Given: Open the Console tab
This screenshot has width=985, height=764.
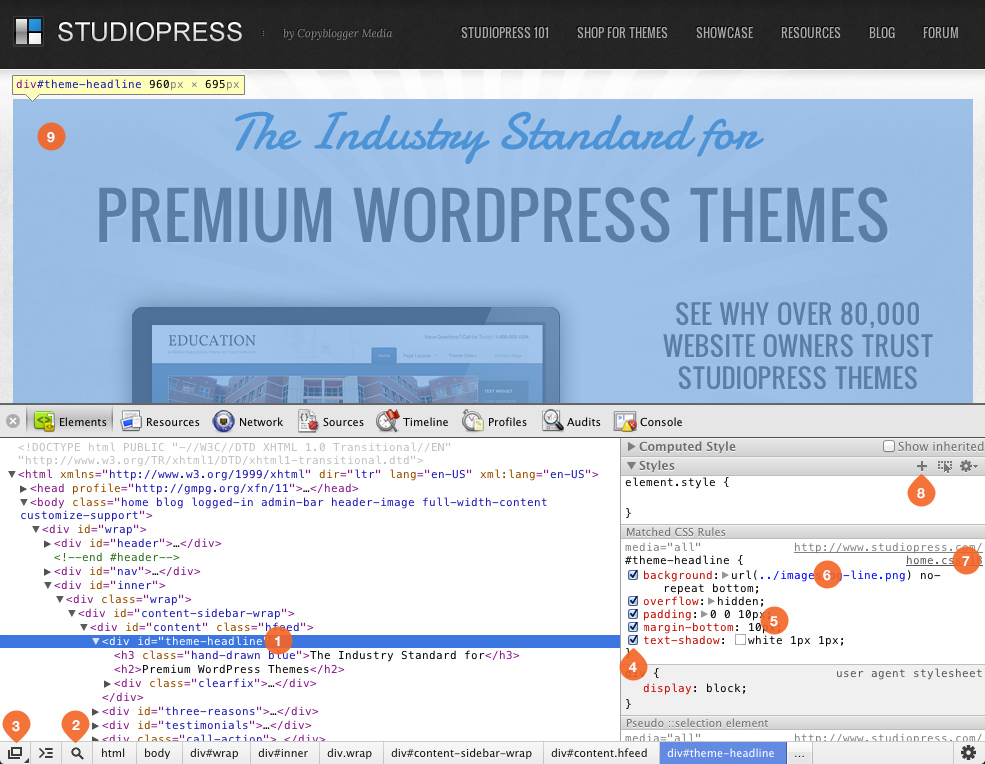Looking at the screenshot, I should click(x=648, y=421).
